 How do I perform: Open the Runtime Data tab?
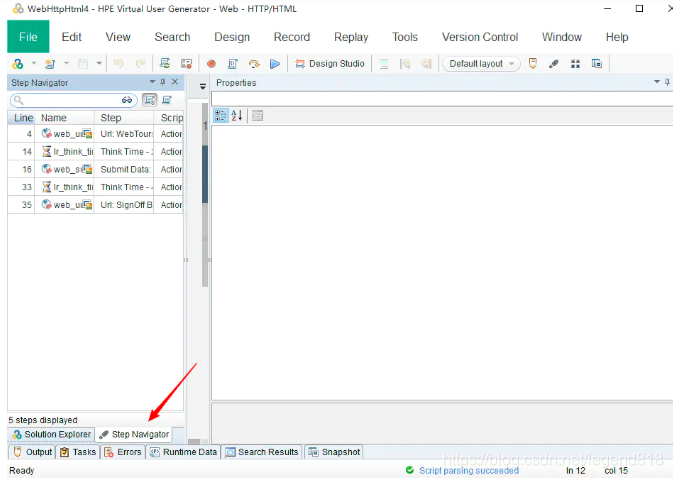(x=183, y=452)
